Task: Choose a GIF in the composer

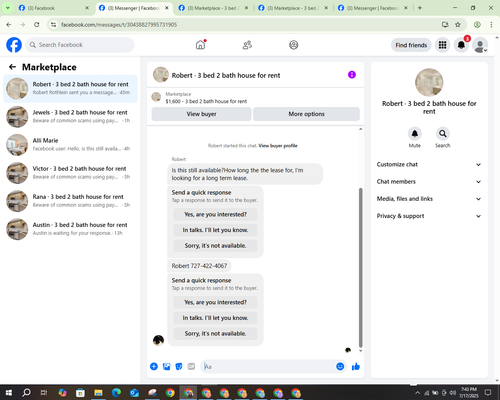Action: point(191,367)
